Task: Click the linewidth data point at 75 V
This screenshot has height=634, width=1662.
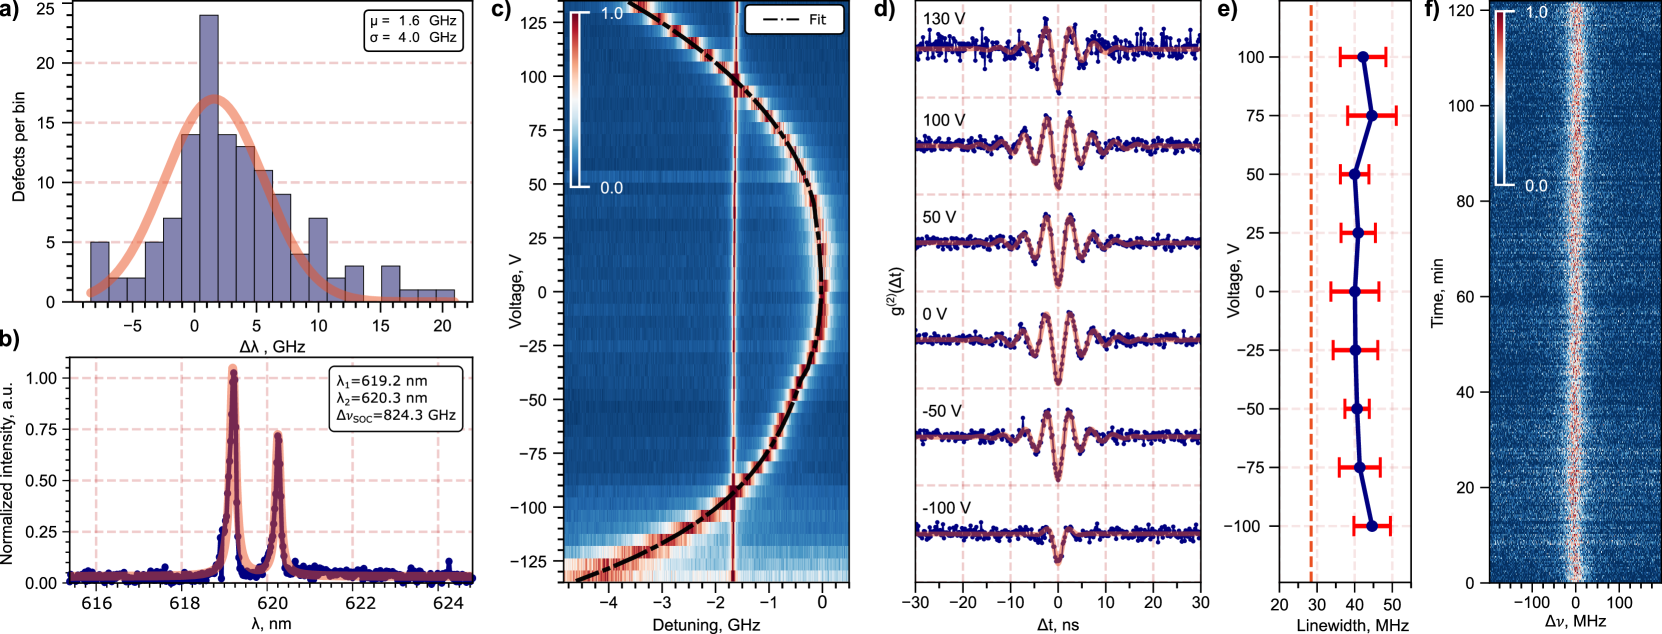Action: pos(1372,116)
